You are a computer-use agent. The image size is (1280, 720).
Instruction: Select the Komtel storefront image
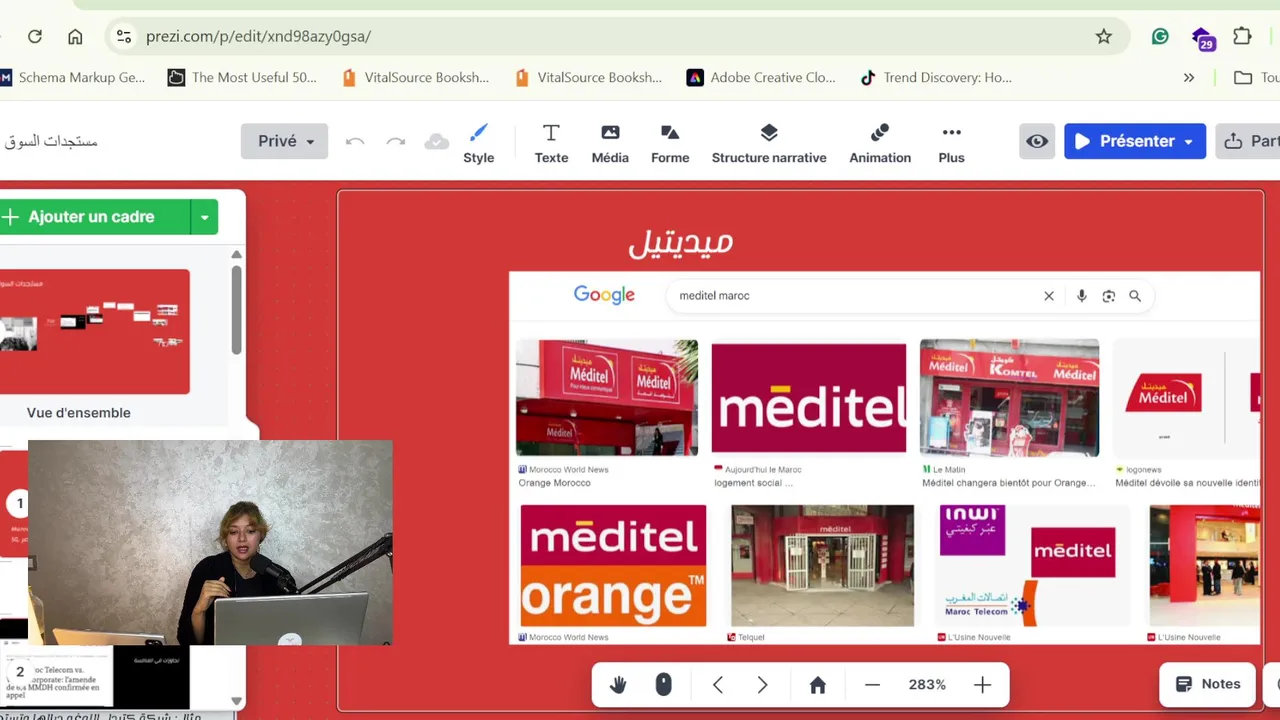click(1009, 398)
